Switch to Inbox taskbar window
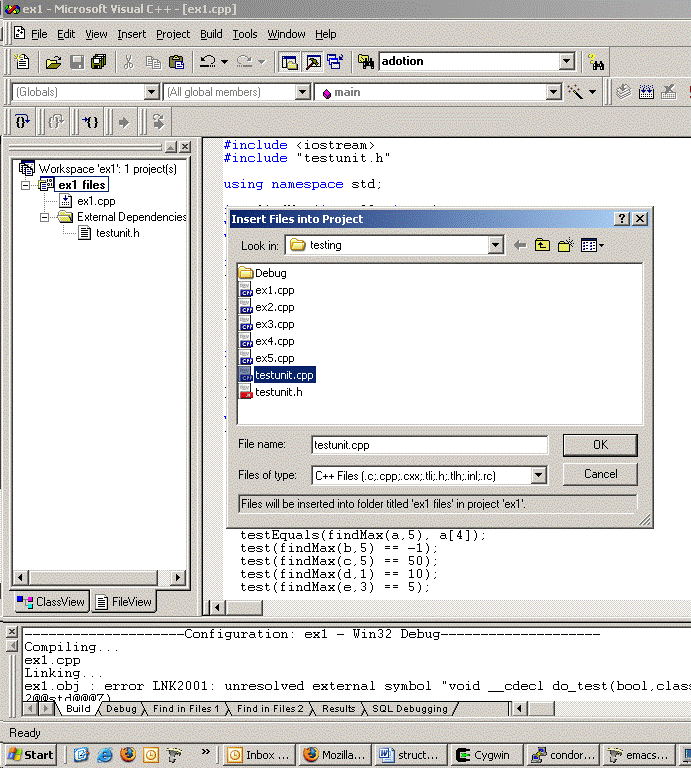The image size is (691, 768). (260, 755)
